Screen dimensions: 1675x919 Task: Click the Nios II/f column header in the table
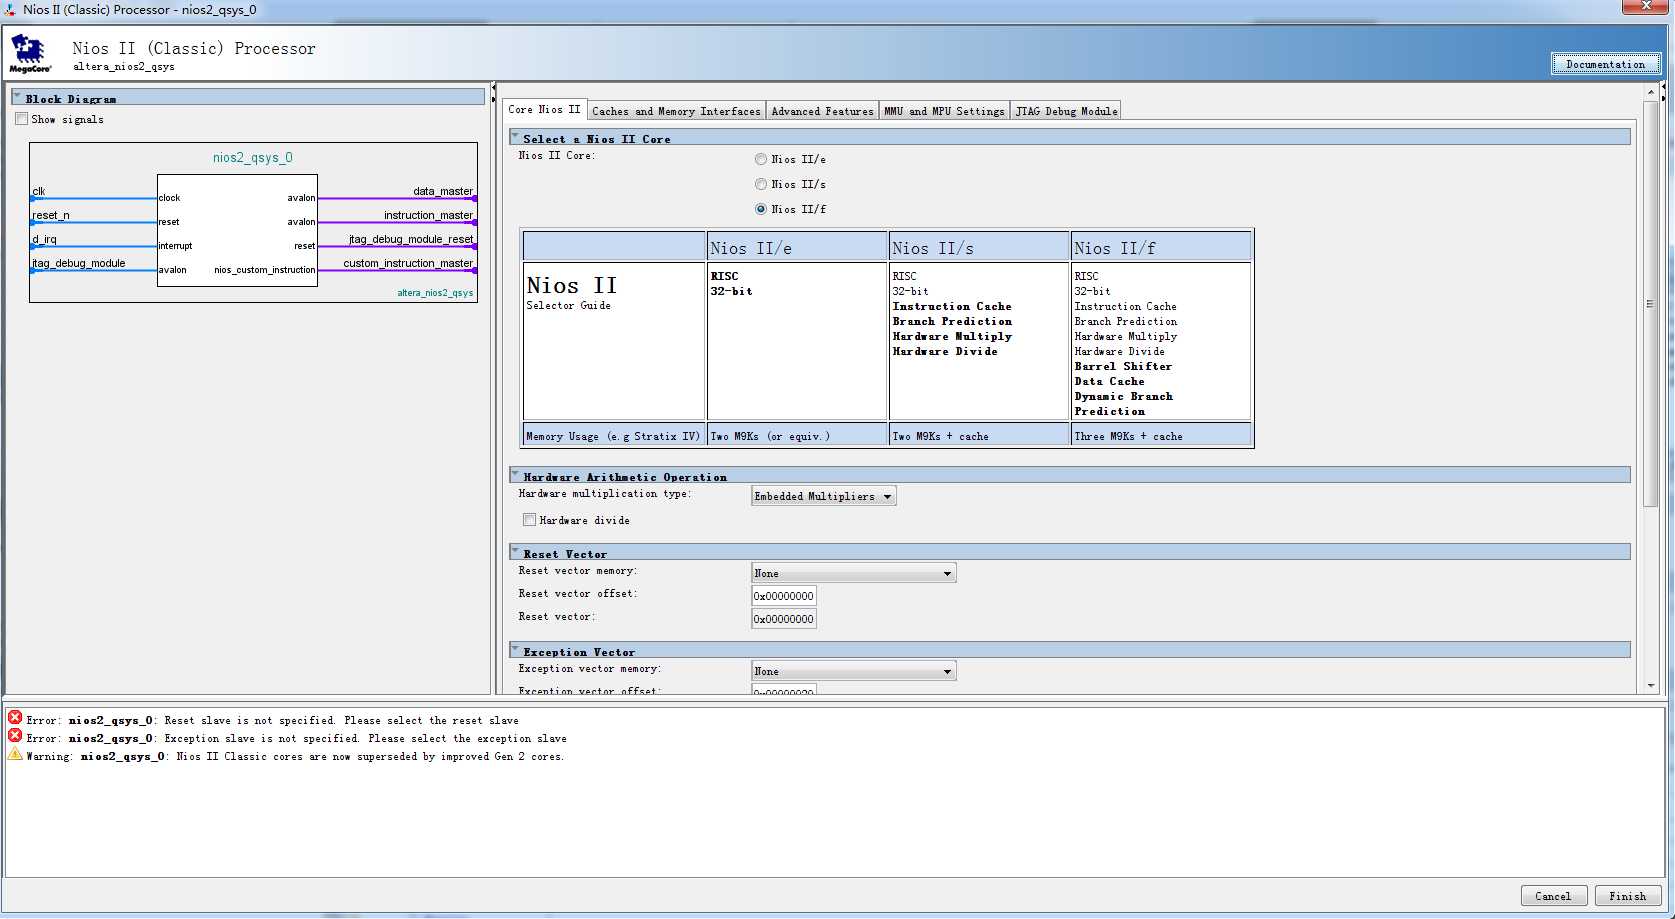[1161, 247]
